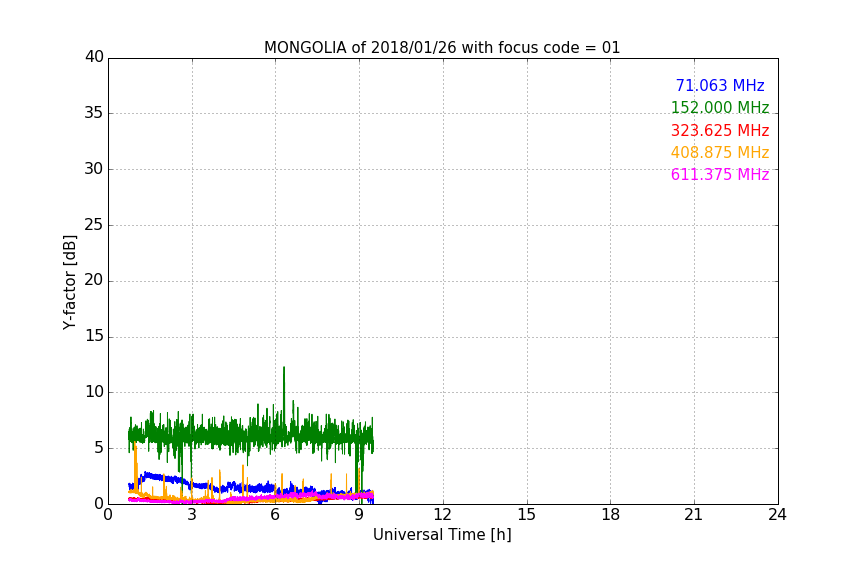864x576 pixels.
Task: Click y-axis tick label 30
Action: coord(94,169)
